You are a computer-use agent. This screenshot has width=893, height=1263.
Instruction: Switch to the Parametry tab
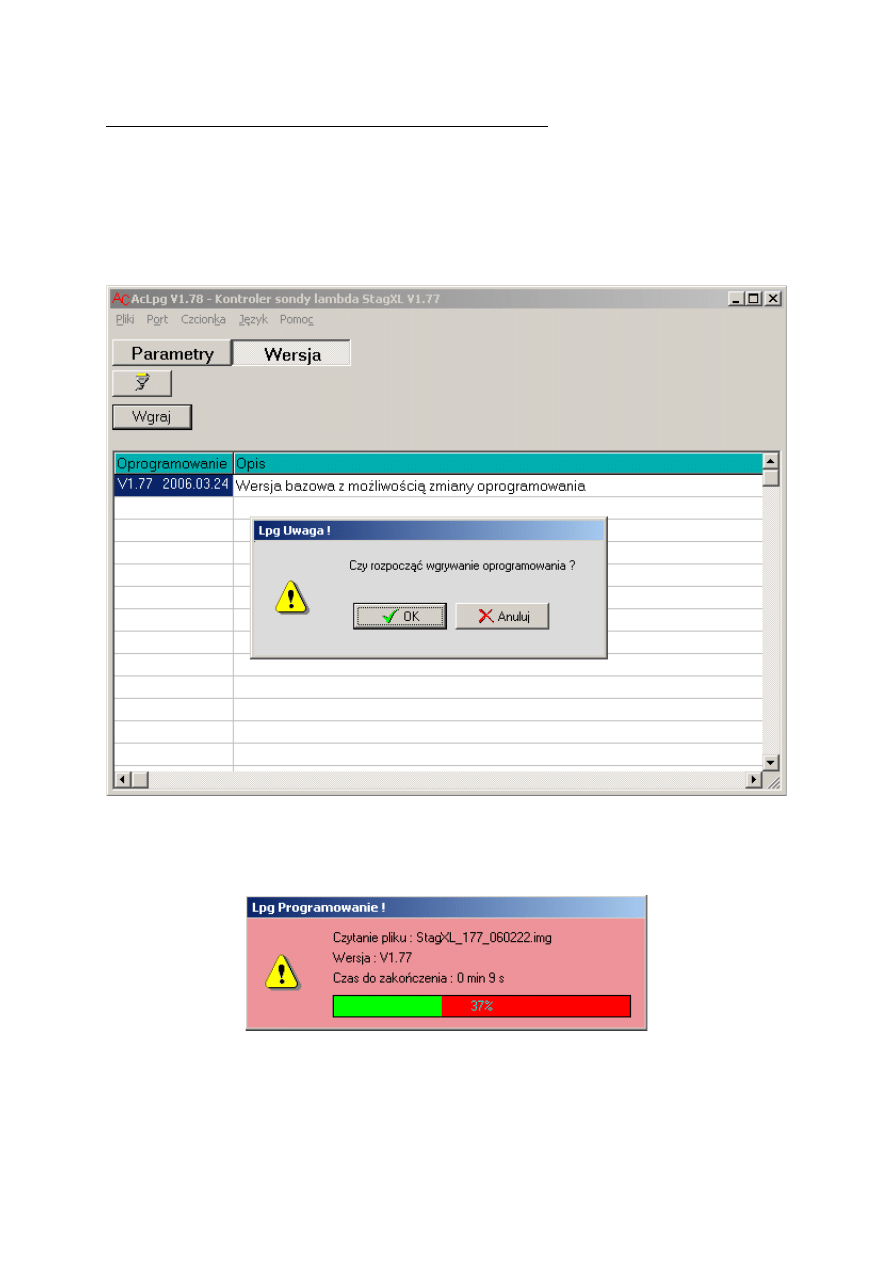[172, 354]
